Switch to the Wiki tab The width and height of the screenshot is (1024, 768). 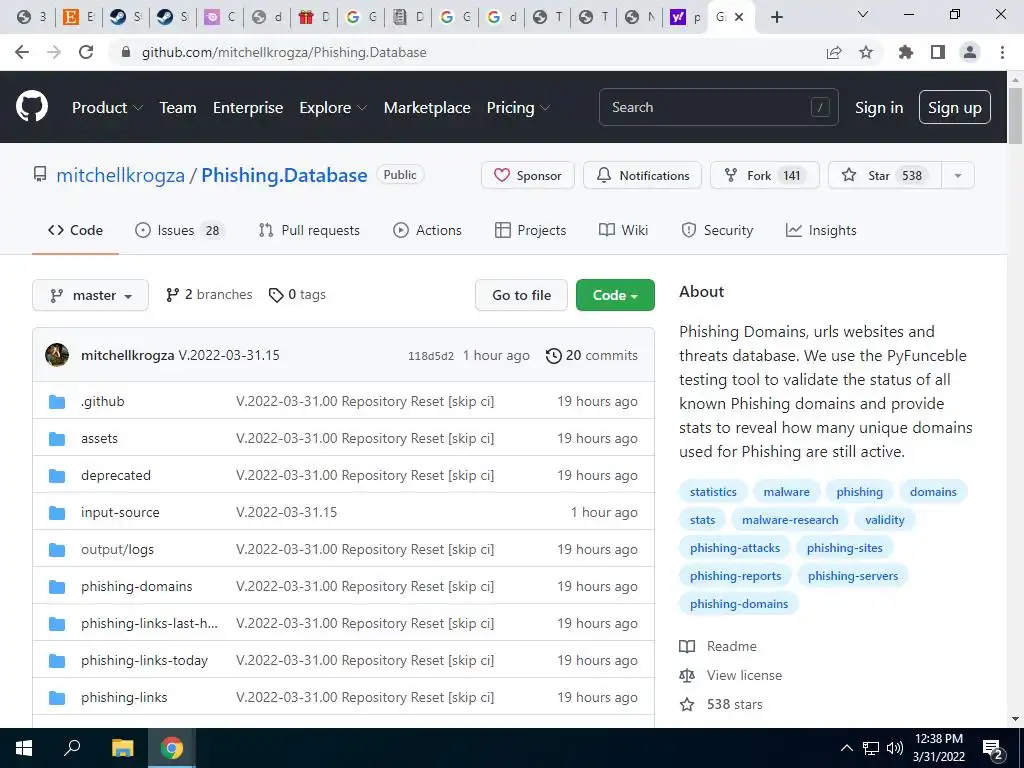624,230
